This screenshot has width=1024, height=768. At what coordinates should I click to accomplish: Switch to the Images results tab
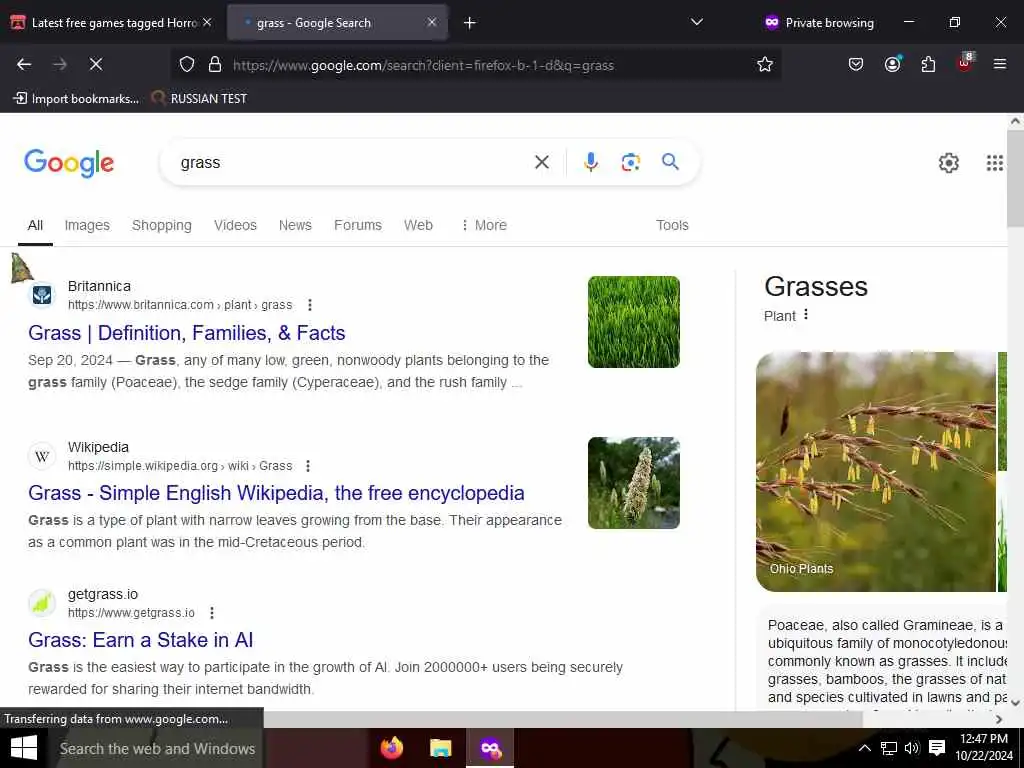pyautogui.click(x=87, y=225)
